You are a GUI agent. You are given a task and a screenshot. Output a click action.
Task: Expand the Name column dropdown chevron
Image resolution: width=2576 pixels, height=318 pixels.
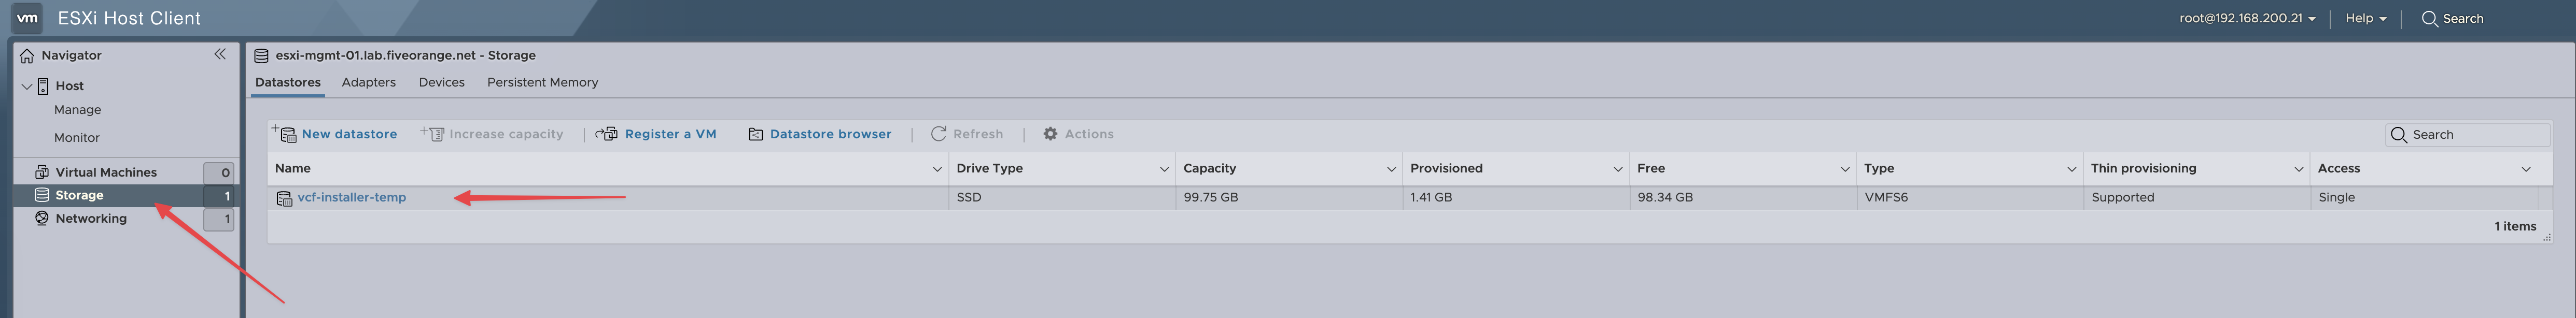tap(937, 169)
